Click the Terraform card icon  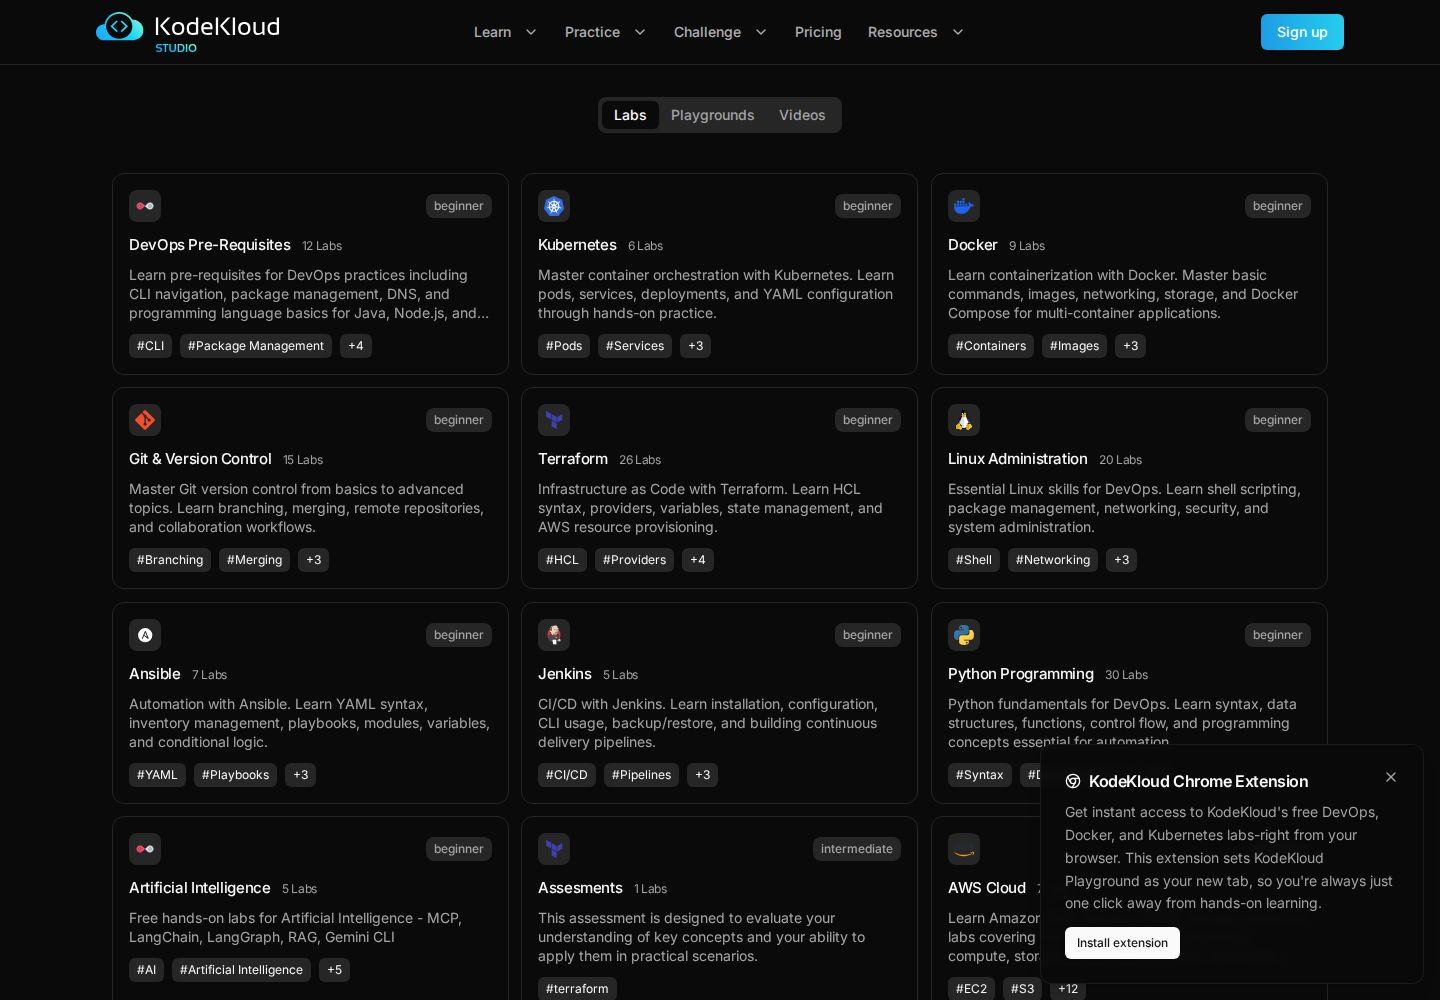click(x=554, y=420)
